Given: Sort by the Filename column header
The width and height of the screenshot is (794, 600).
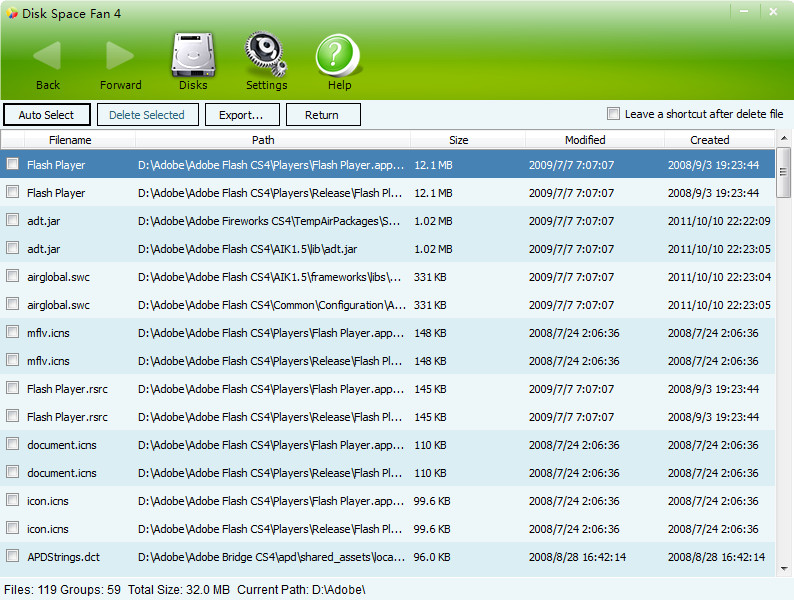Looking at the screenshot, I should tap(70, 140).
